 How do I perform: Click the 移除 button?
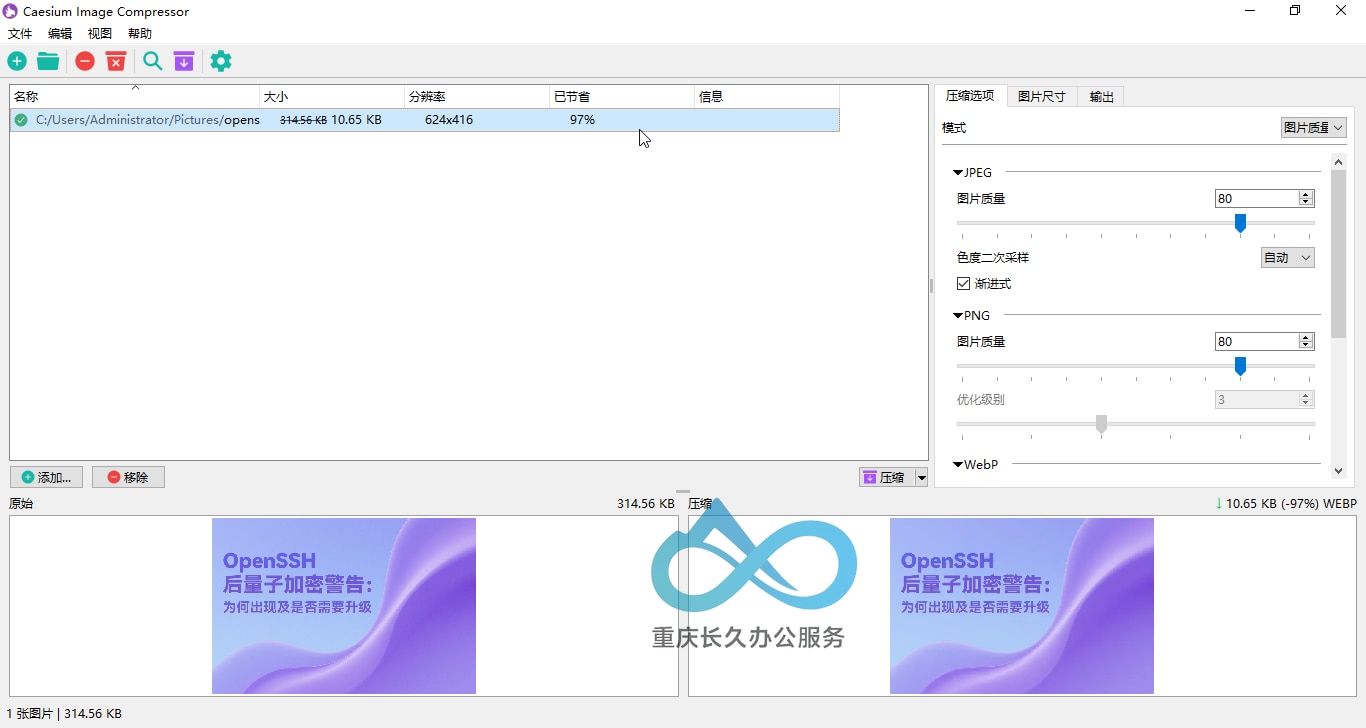tap(128, 478)
